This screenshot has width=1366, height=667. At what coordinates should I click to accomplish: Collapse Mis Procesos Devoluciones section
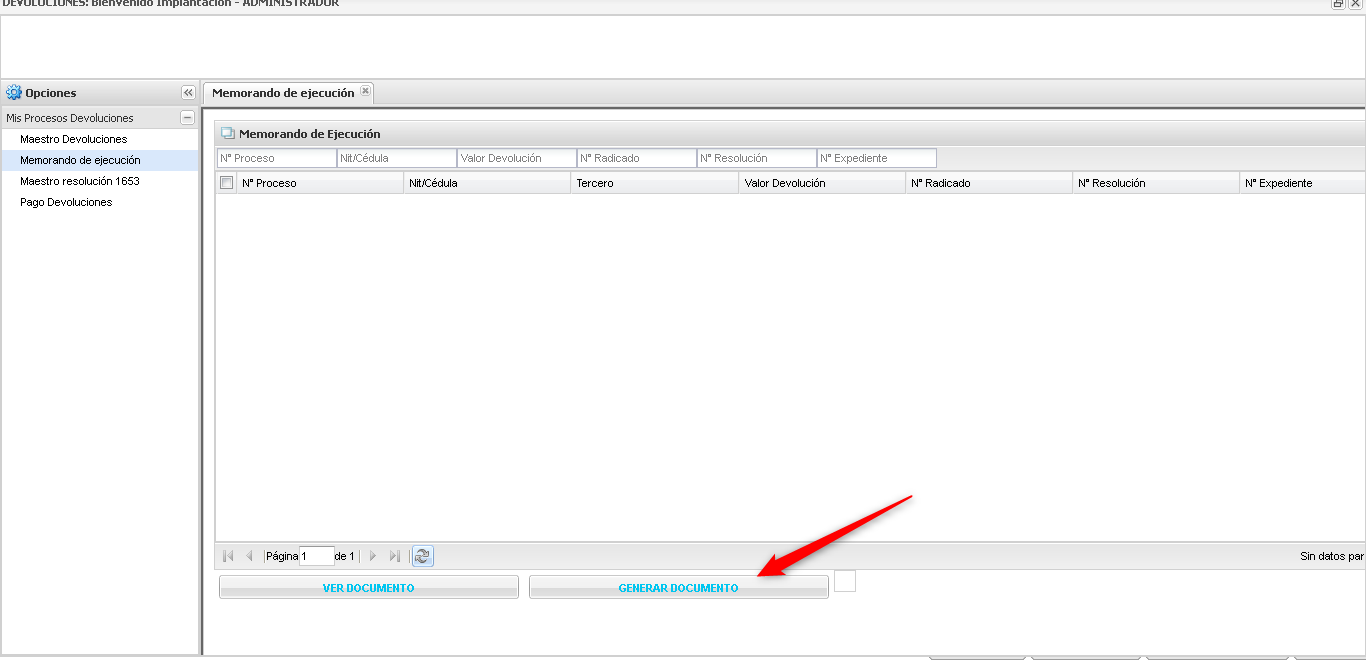[187, 118]
